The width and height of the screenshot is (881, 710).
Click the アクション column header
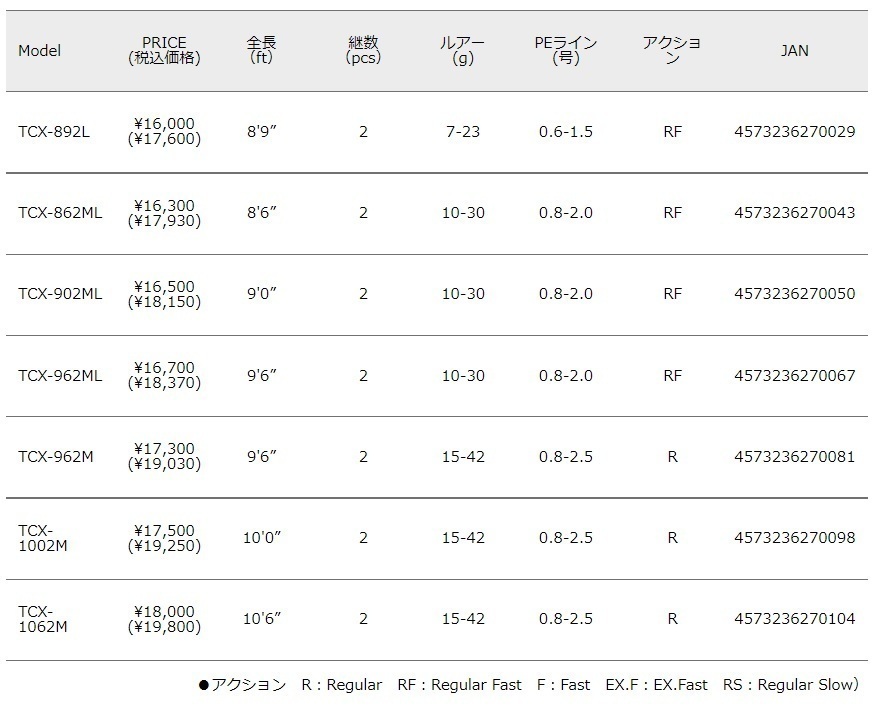(672, 51)
